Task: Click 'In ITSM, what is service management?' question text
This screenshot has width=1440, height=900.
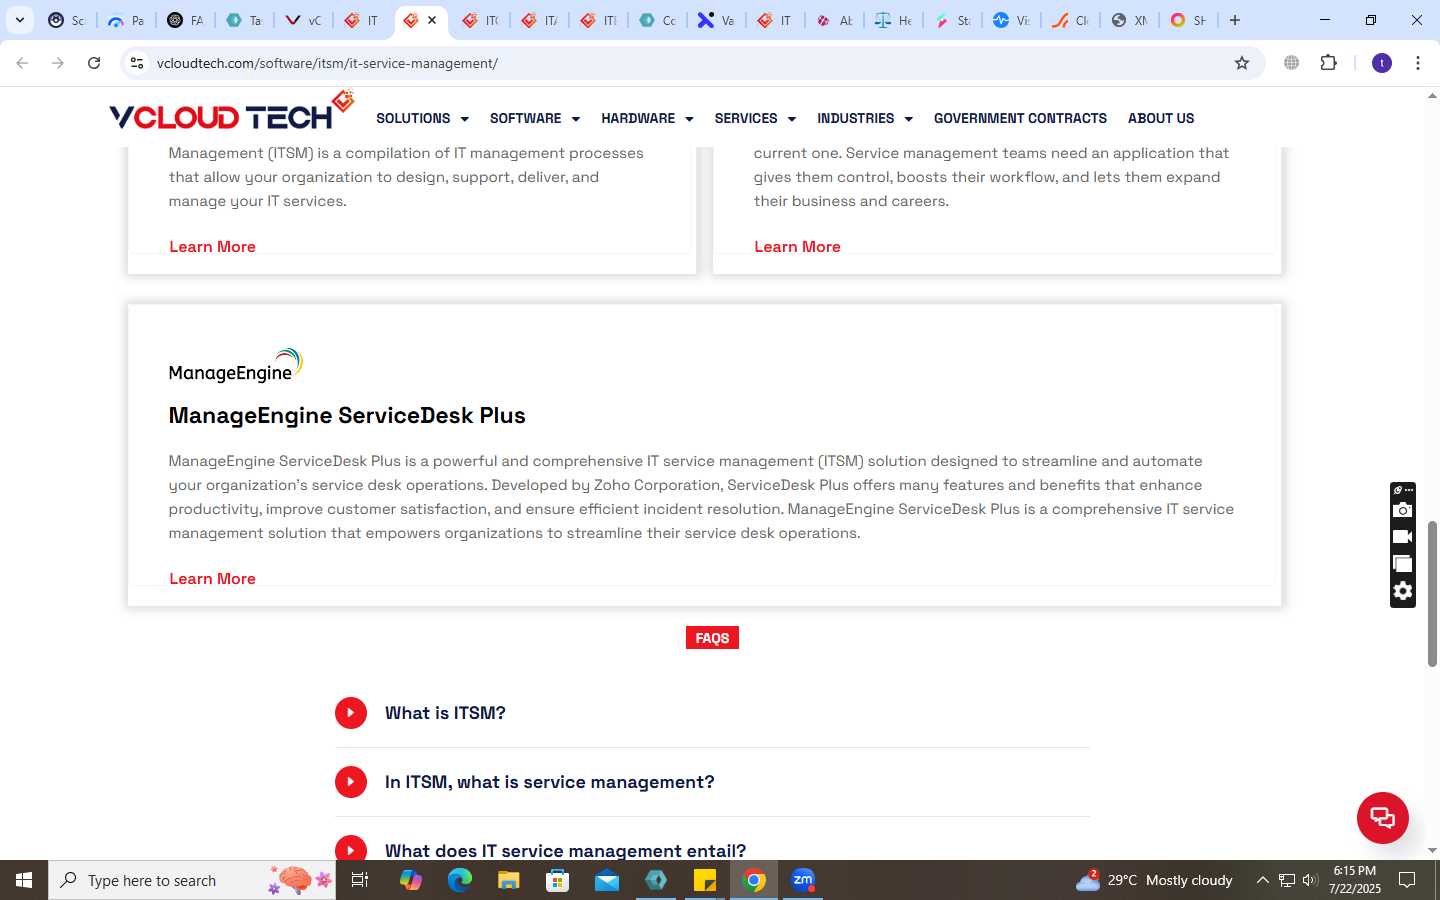Action: (549, 782)
